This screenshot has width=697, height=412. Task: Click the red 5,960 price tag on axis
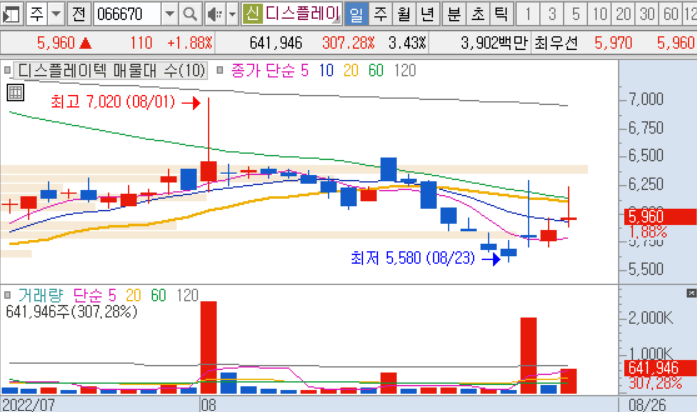[661, 216]
